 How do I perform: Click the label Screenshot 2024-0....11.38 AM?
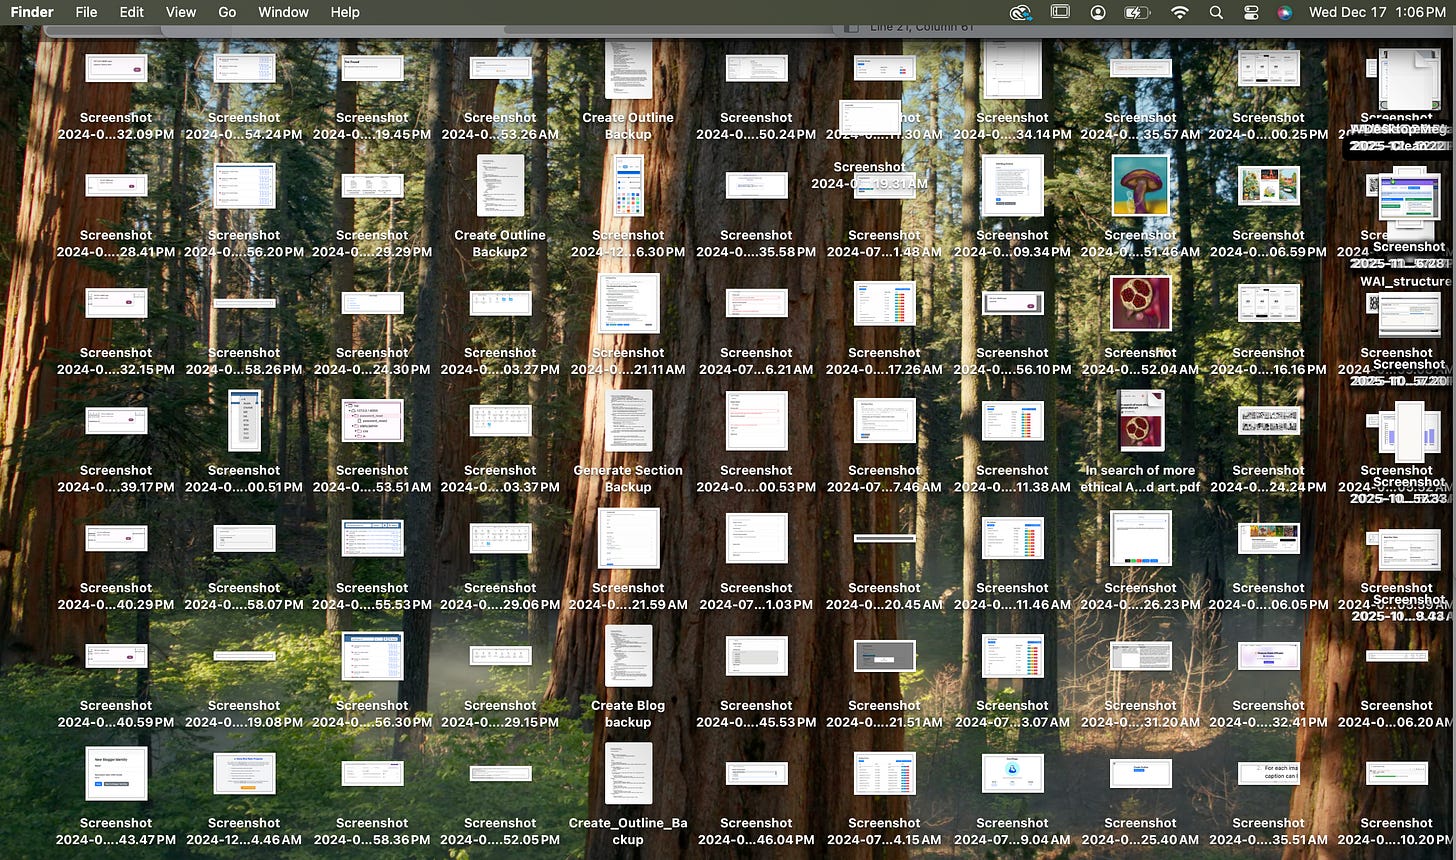(x=1012, y=479)
